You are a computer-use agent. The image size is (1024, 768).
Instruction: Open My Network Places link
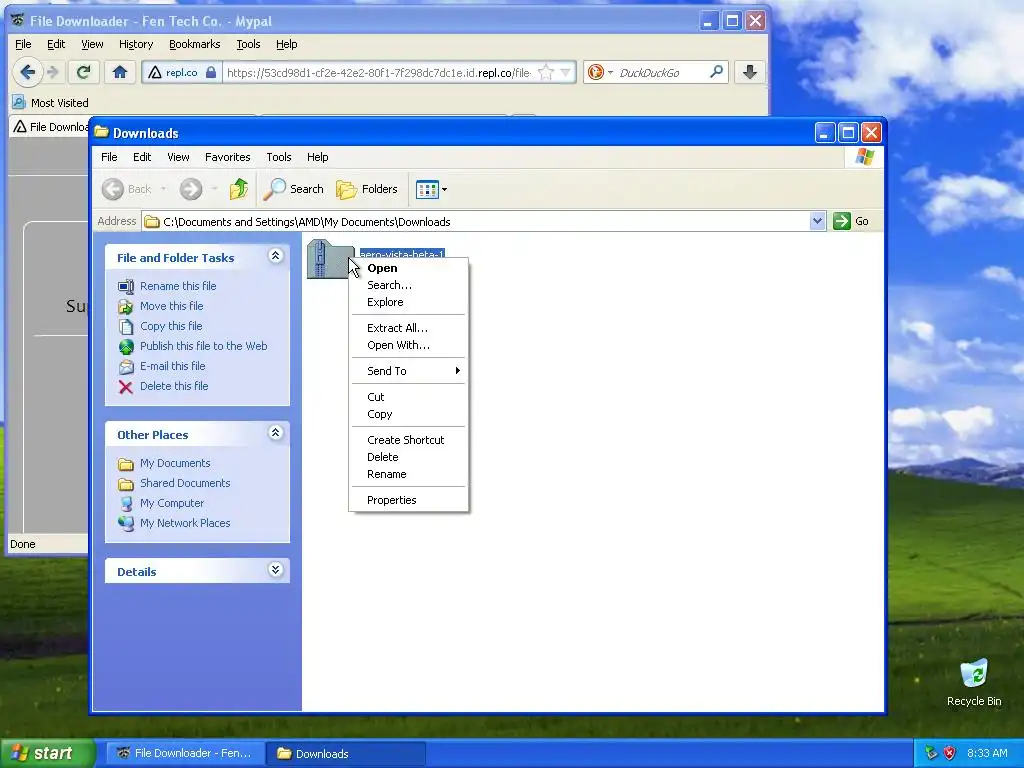(x=185, y=523)
